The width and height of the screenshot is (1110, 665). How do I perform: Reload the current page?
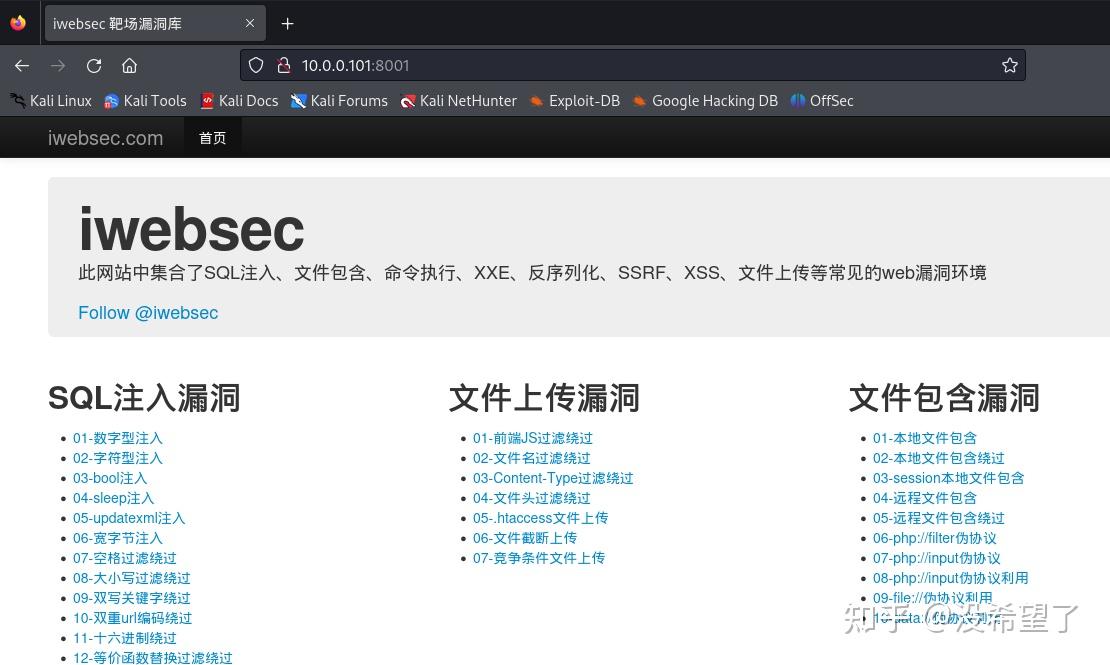click(94, 65)
